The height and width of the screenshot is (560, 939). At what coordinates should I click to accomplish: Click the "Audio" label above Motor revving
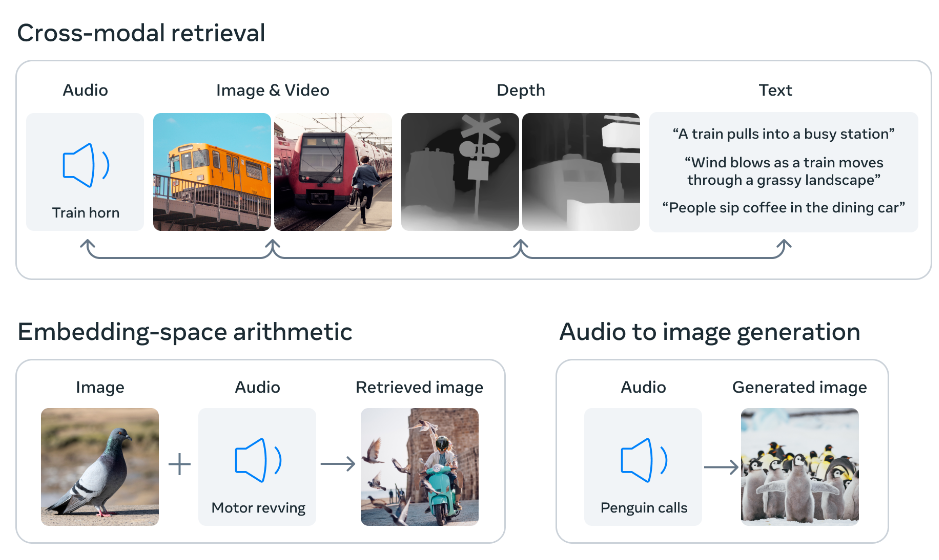tap(258, 388)
